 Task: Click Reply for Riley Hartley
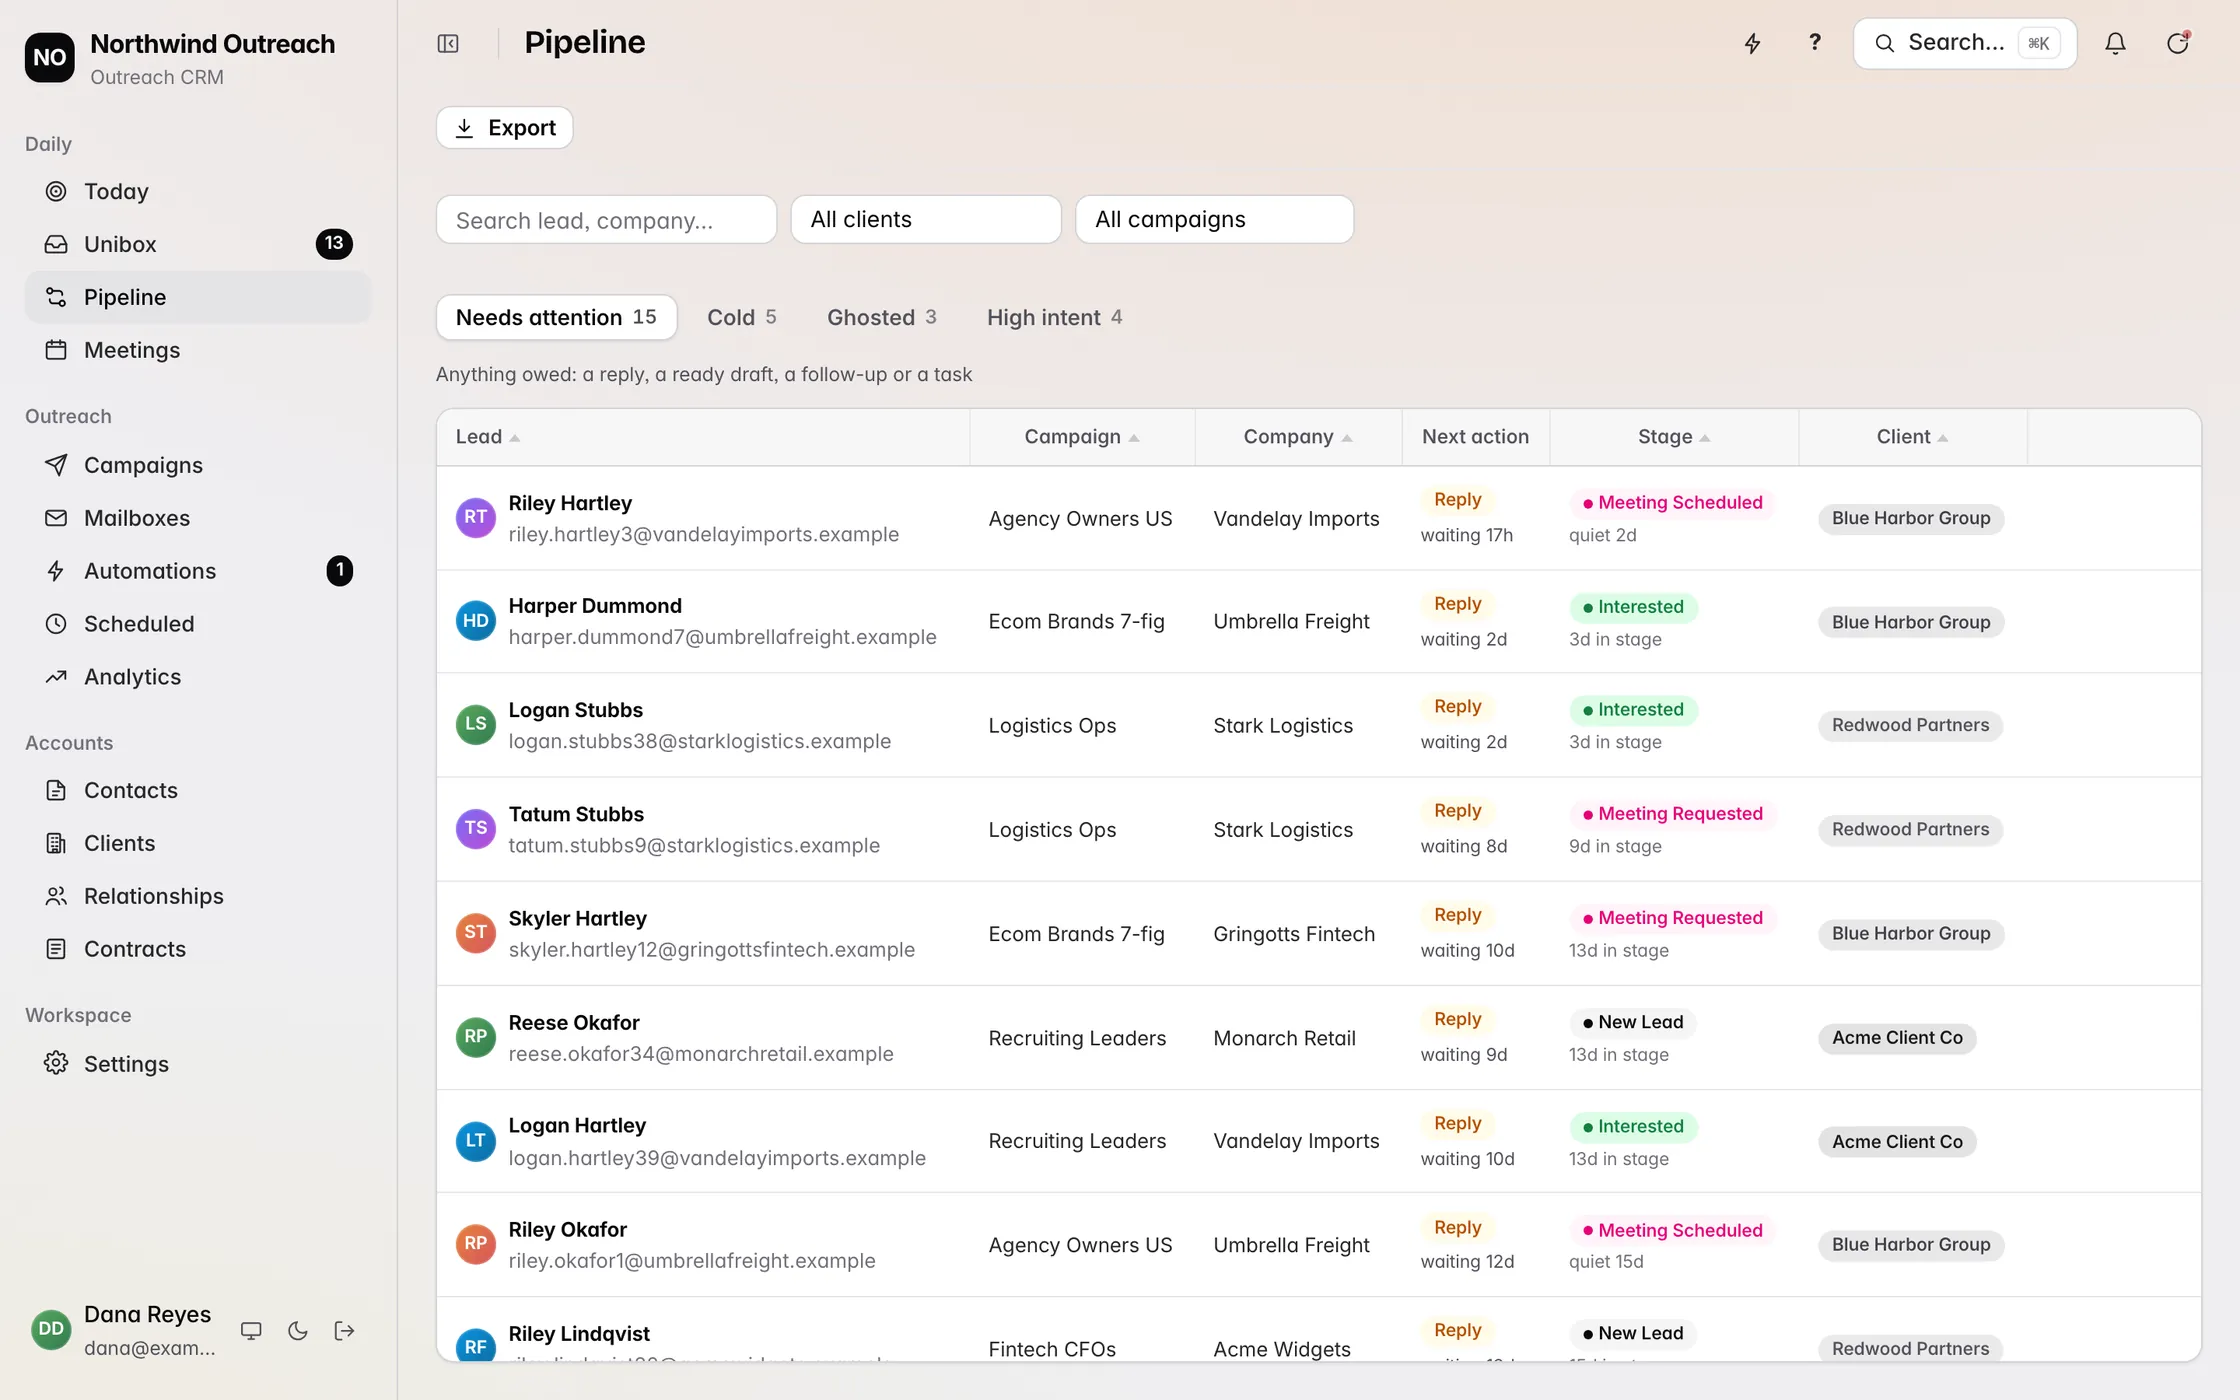(1457, 500)
